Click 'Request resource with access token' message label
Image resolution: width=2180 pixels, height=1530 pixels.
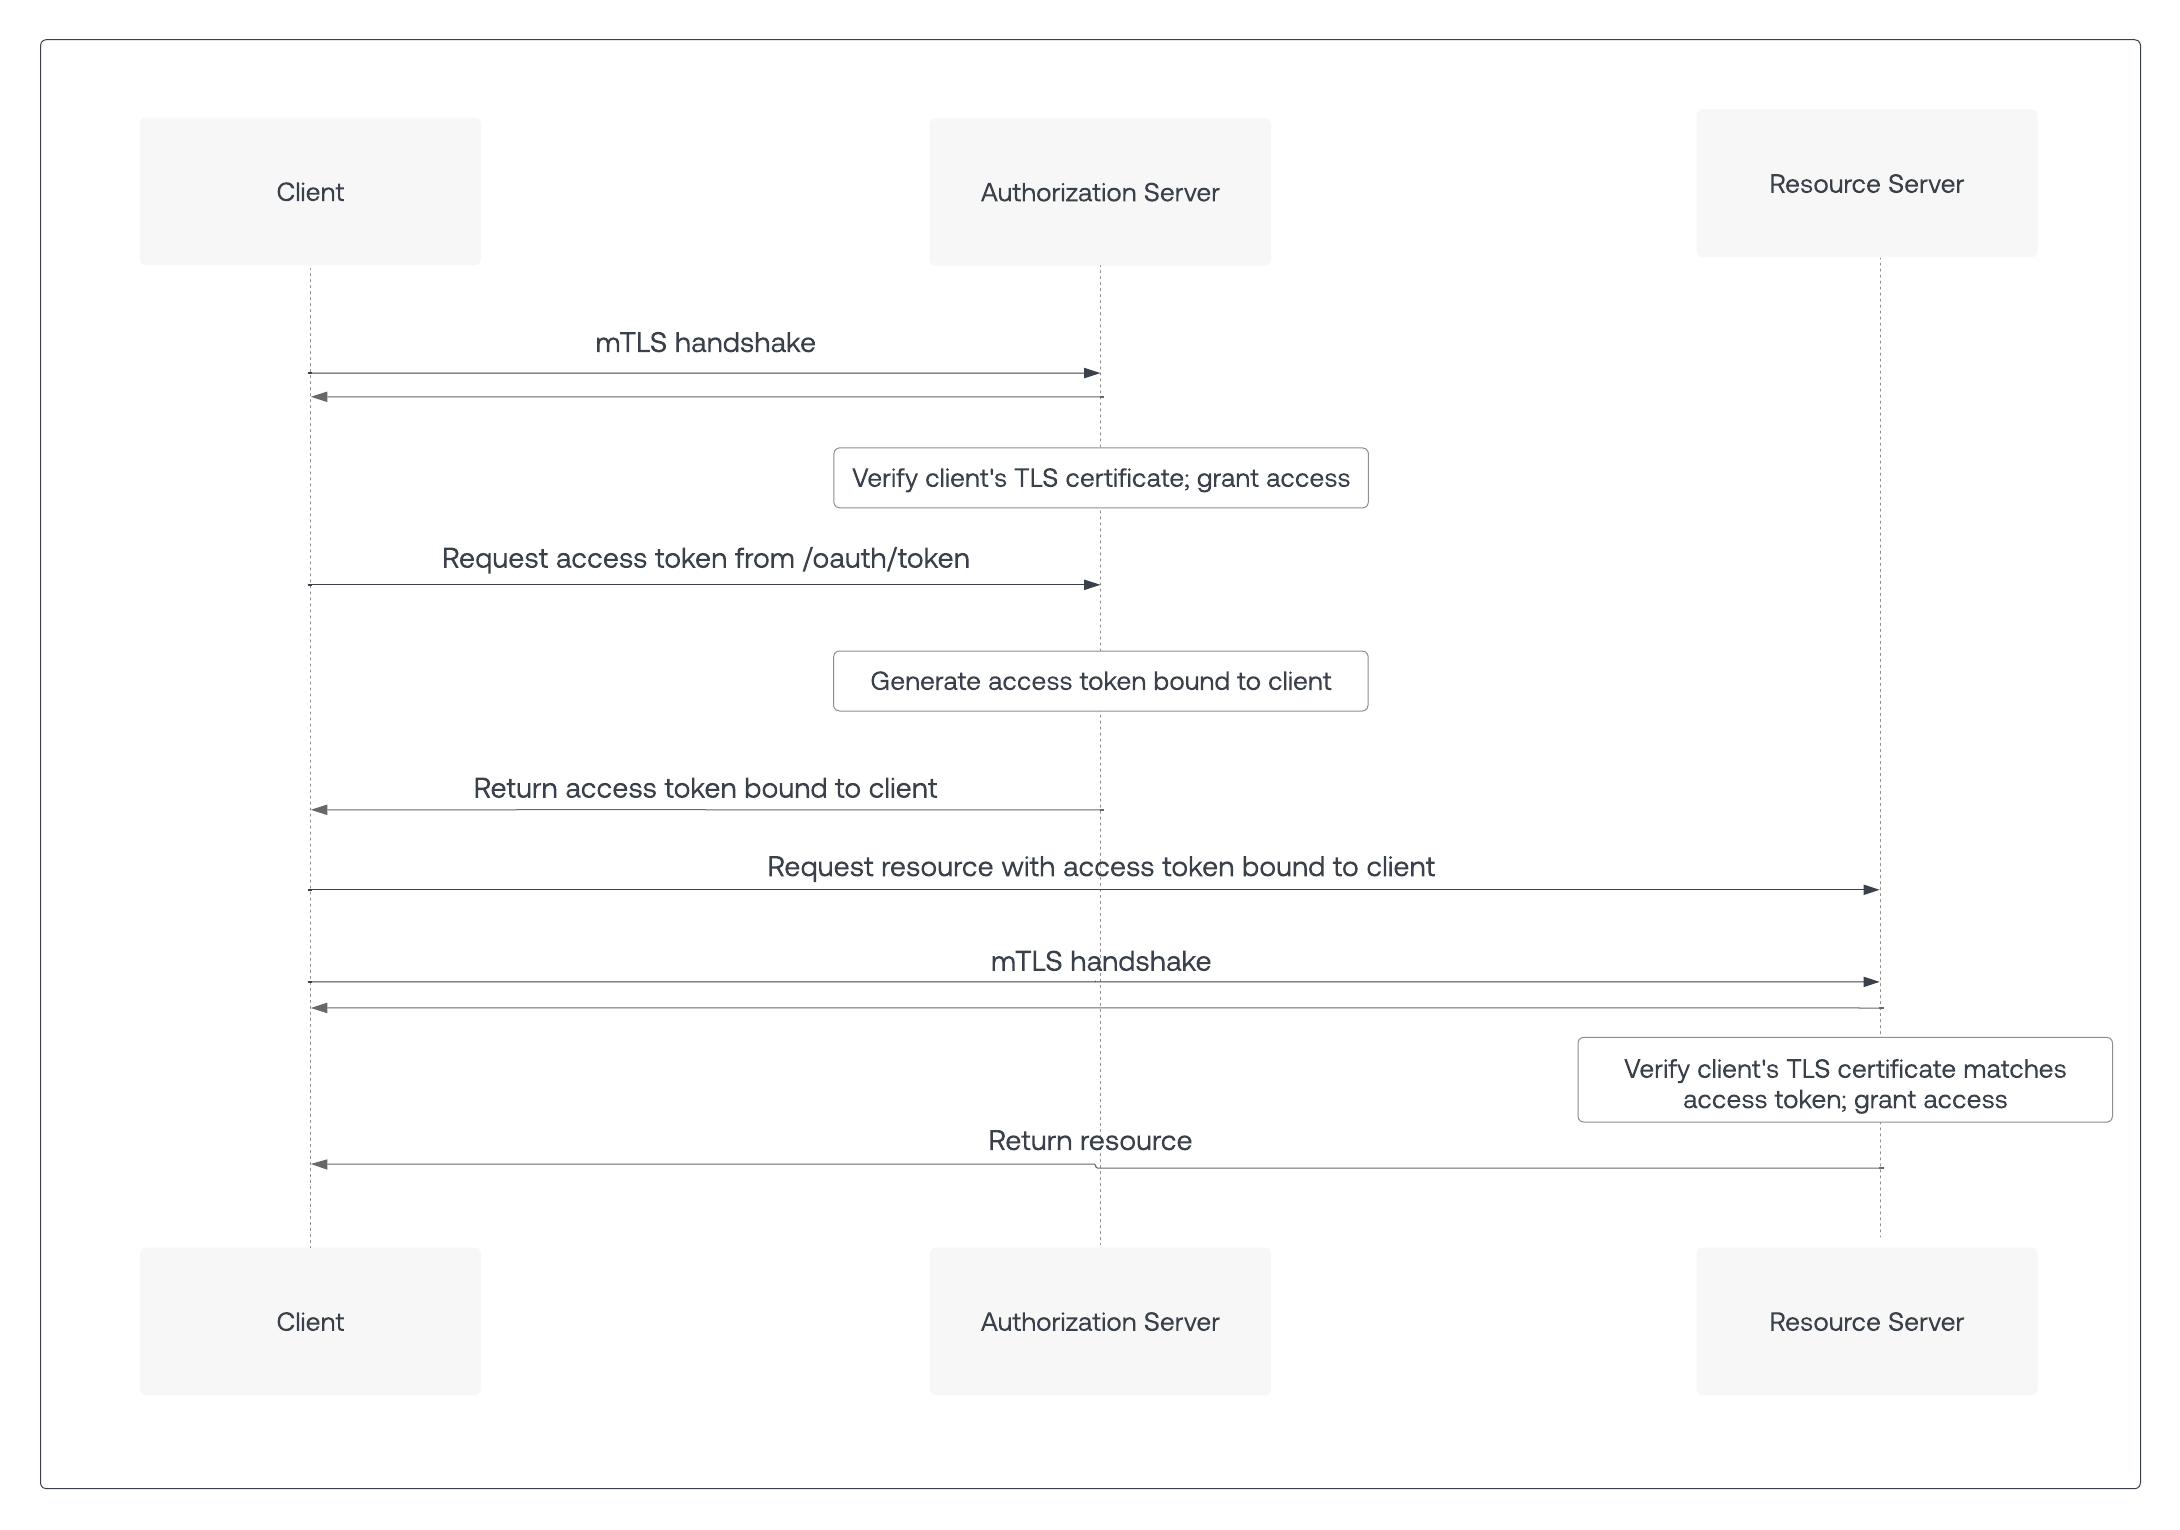1101,866
